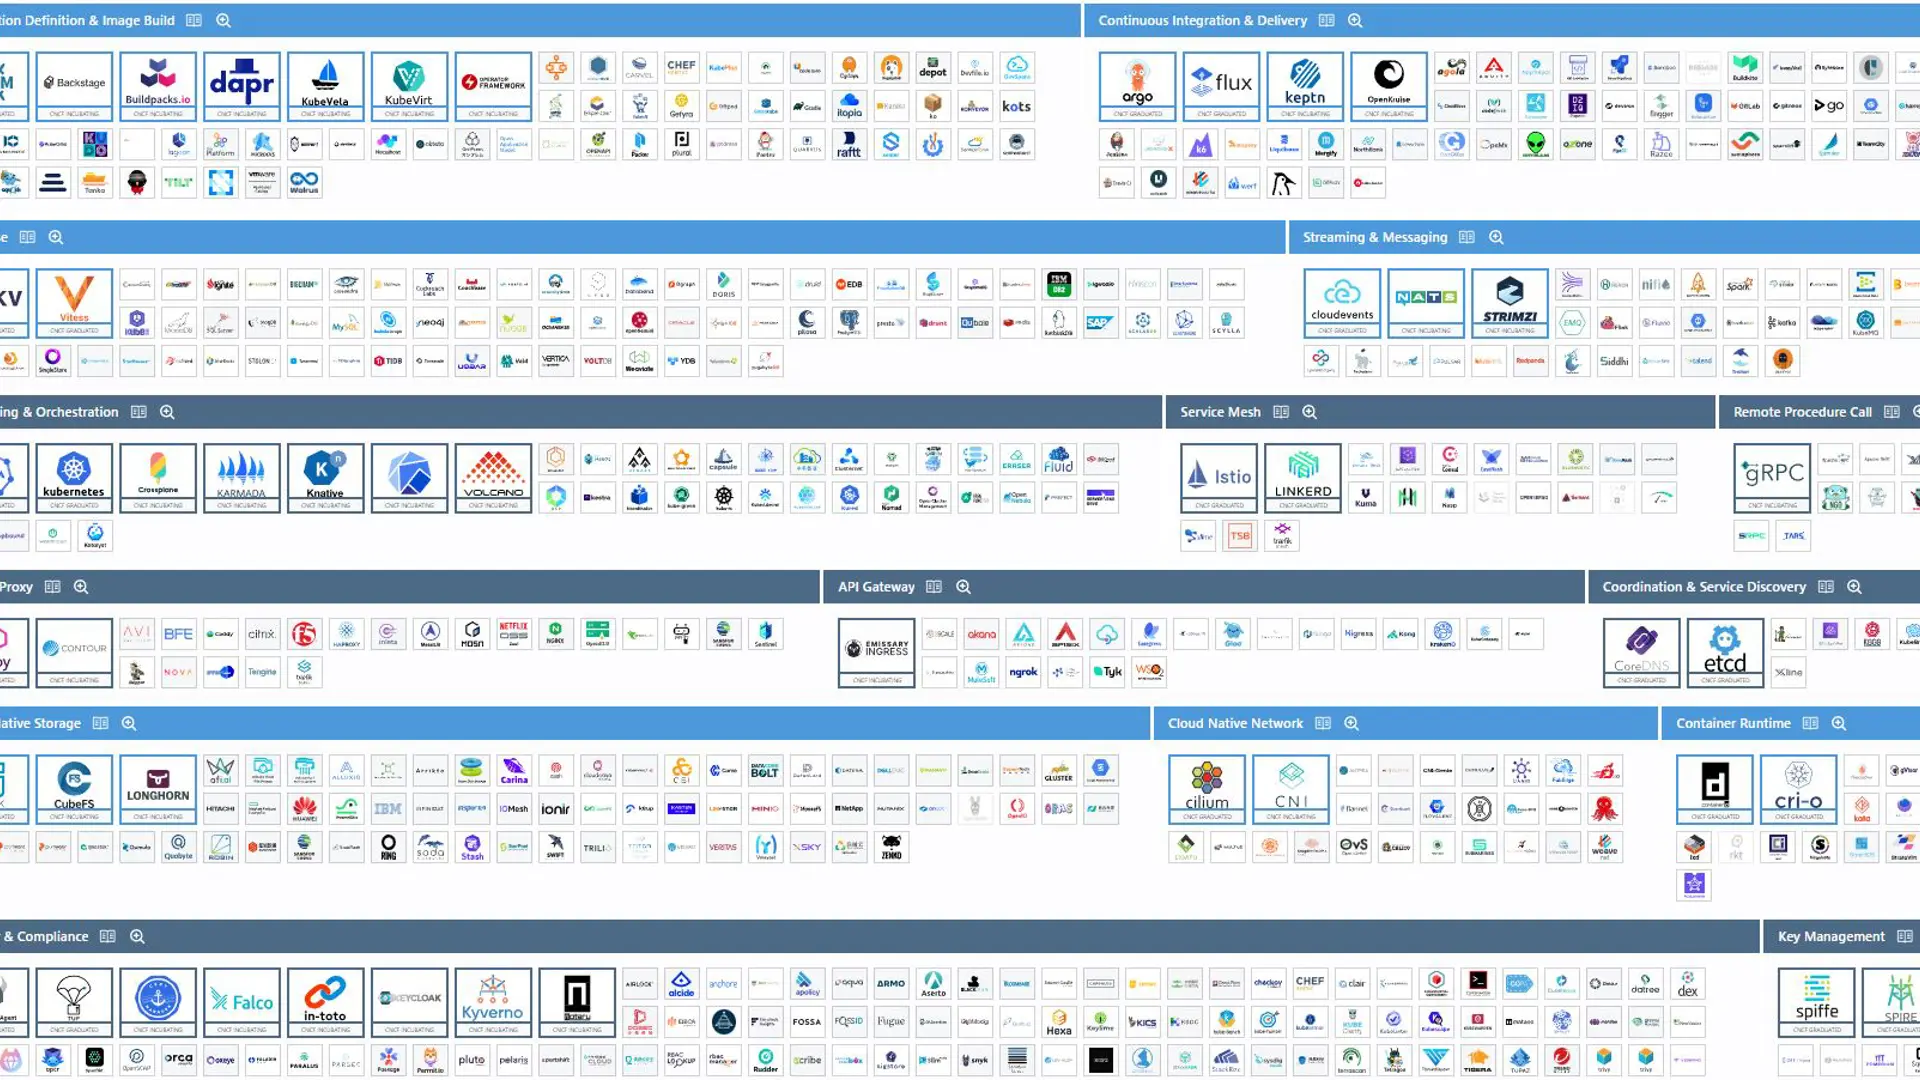Image resolution: width=1920 pixels, height=1080 pixels.
Task: Zoom into Service Mesh section
Action: tap(1309, 412)
